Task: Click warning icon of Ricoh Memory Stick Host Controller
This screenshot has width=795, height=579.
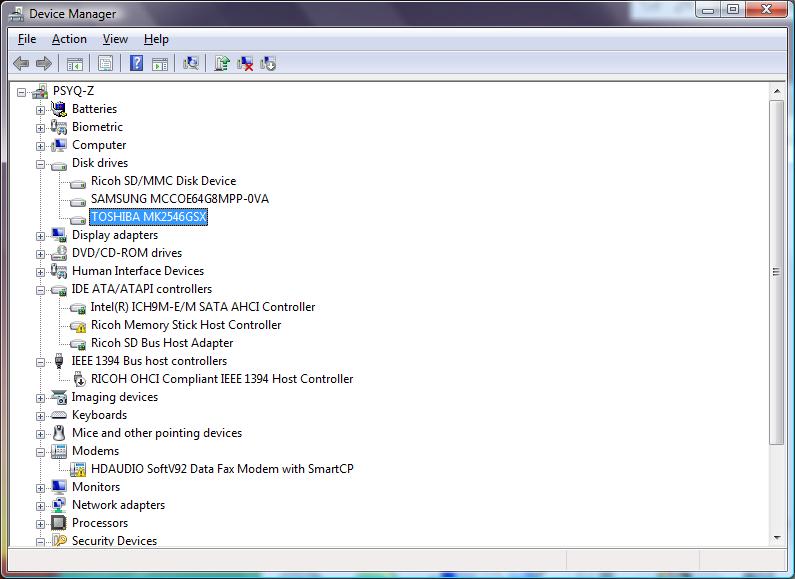Action: (78, 326)
